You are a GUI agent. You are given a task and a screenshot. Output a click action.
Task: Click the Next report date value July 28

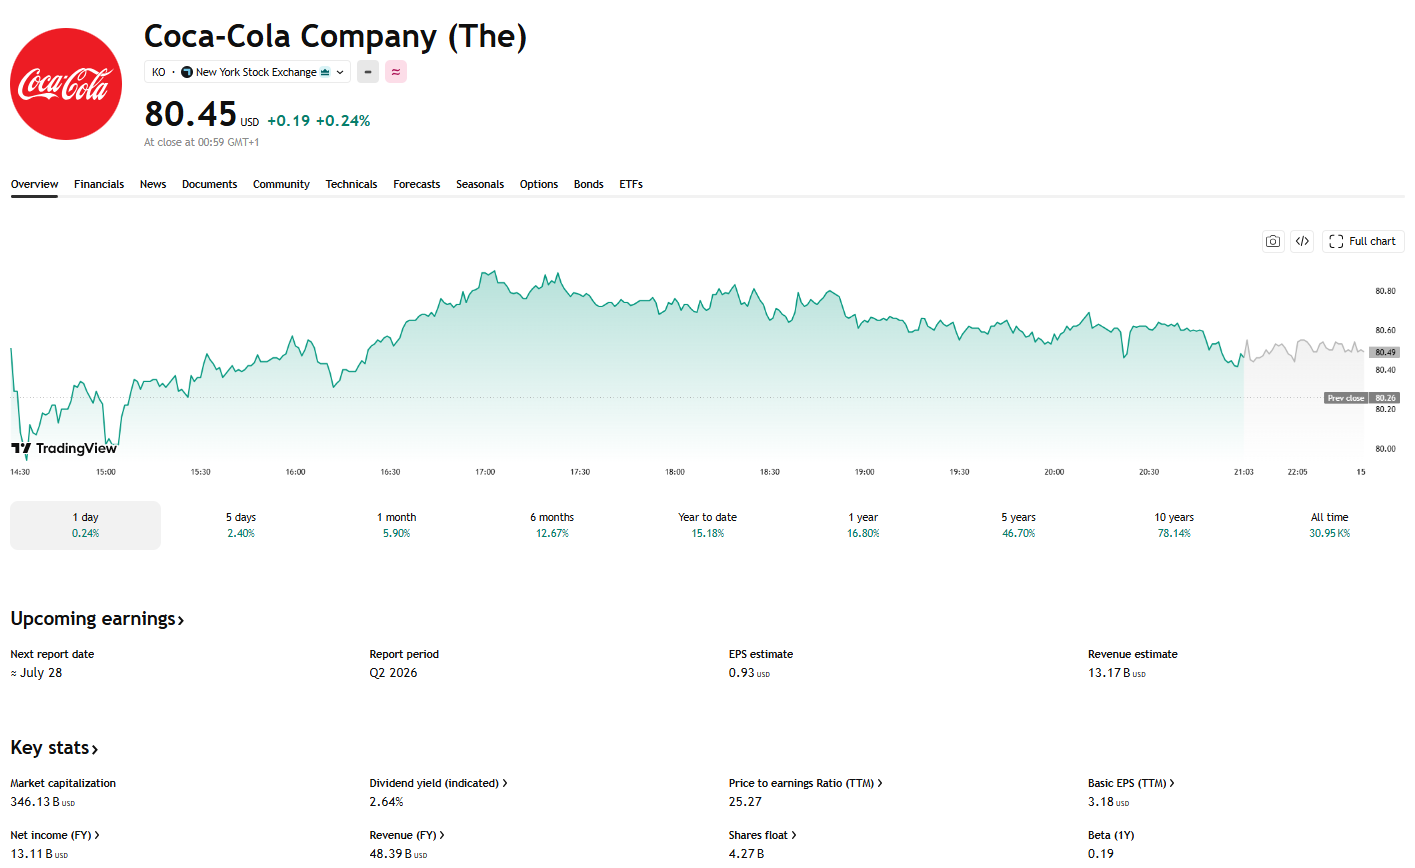click(x=36, y=673)
